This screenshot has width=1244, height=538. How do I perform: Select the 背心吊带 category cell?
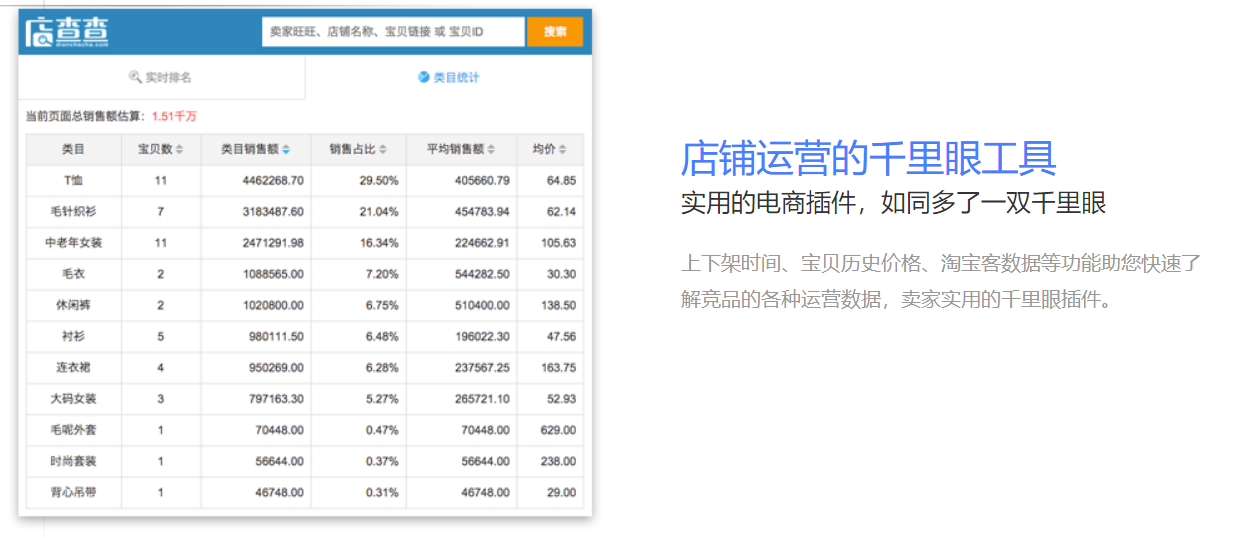coord(73,493)
